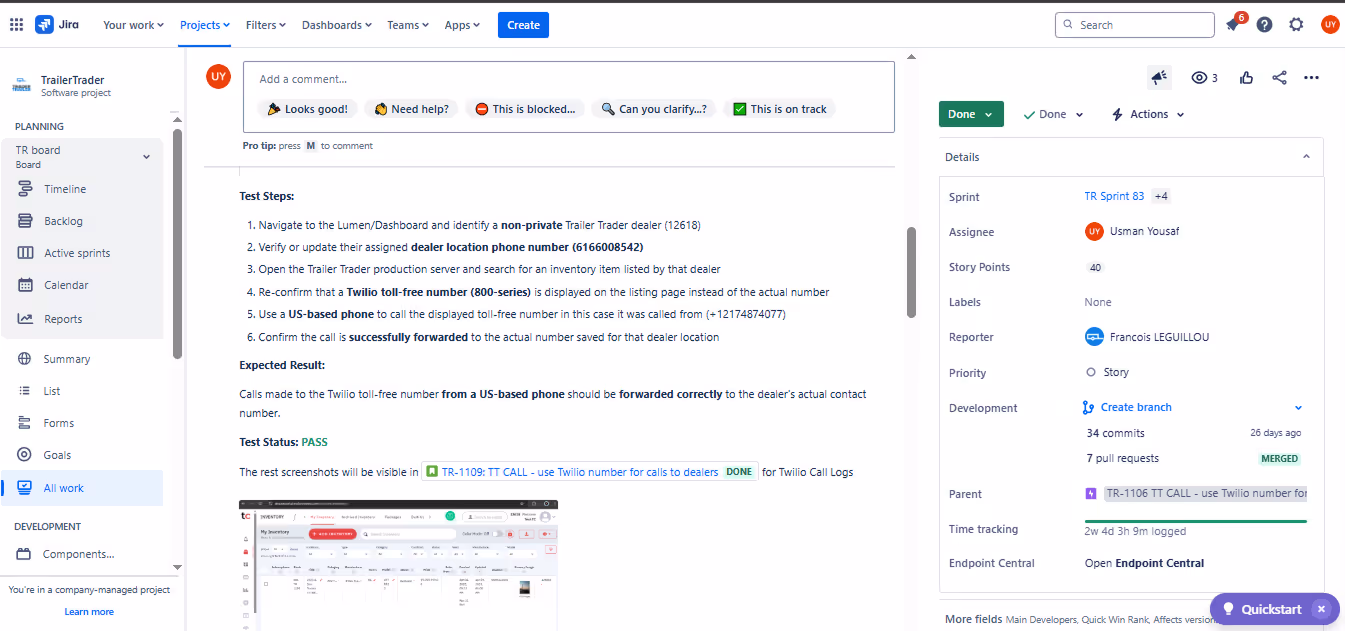
Task: Select All work in the sidebar
Action: 83,488
